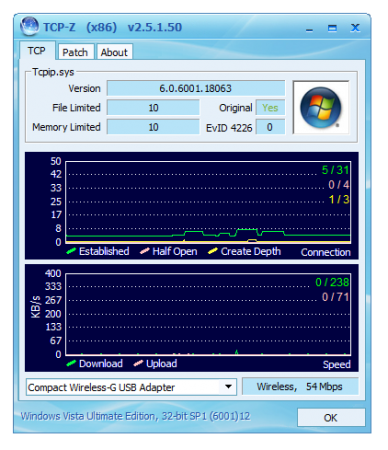Click the yellow Create Depth legend marker
The width and height of the screenshot is (388, 450).
coord(213,251)
